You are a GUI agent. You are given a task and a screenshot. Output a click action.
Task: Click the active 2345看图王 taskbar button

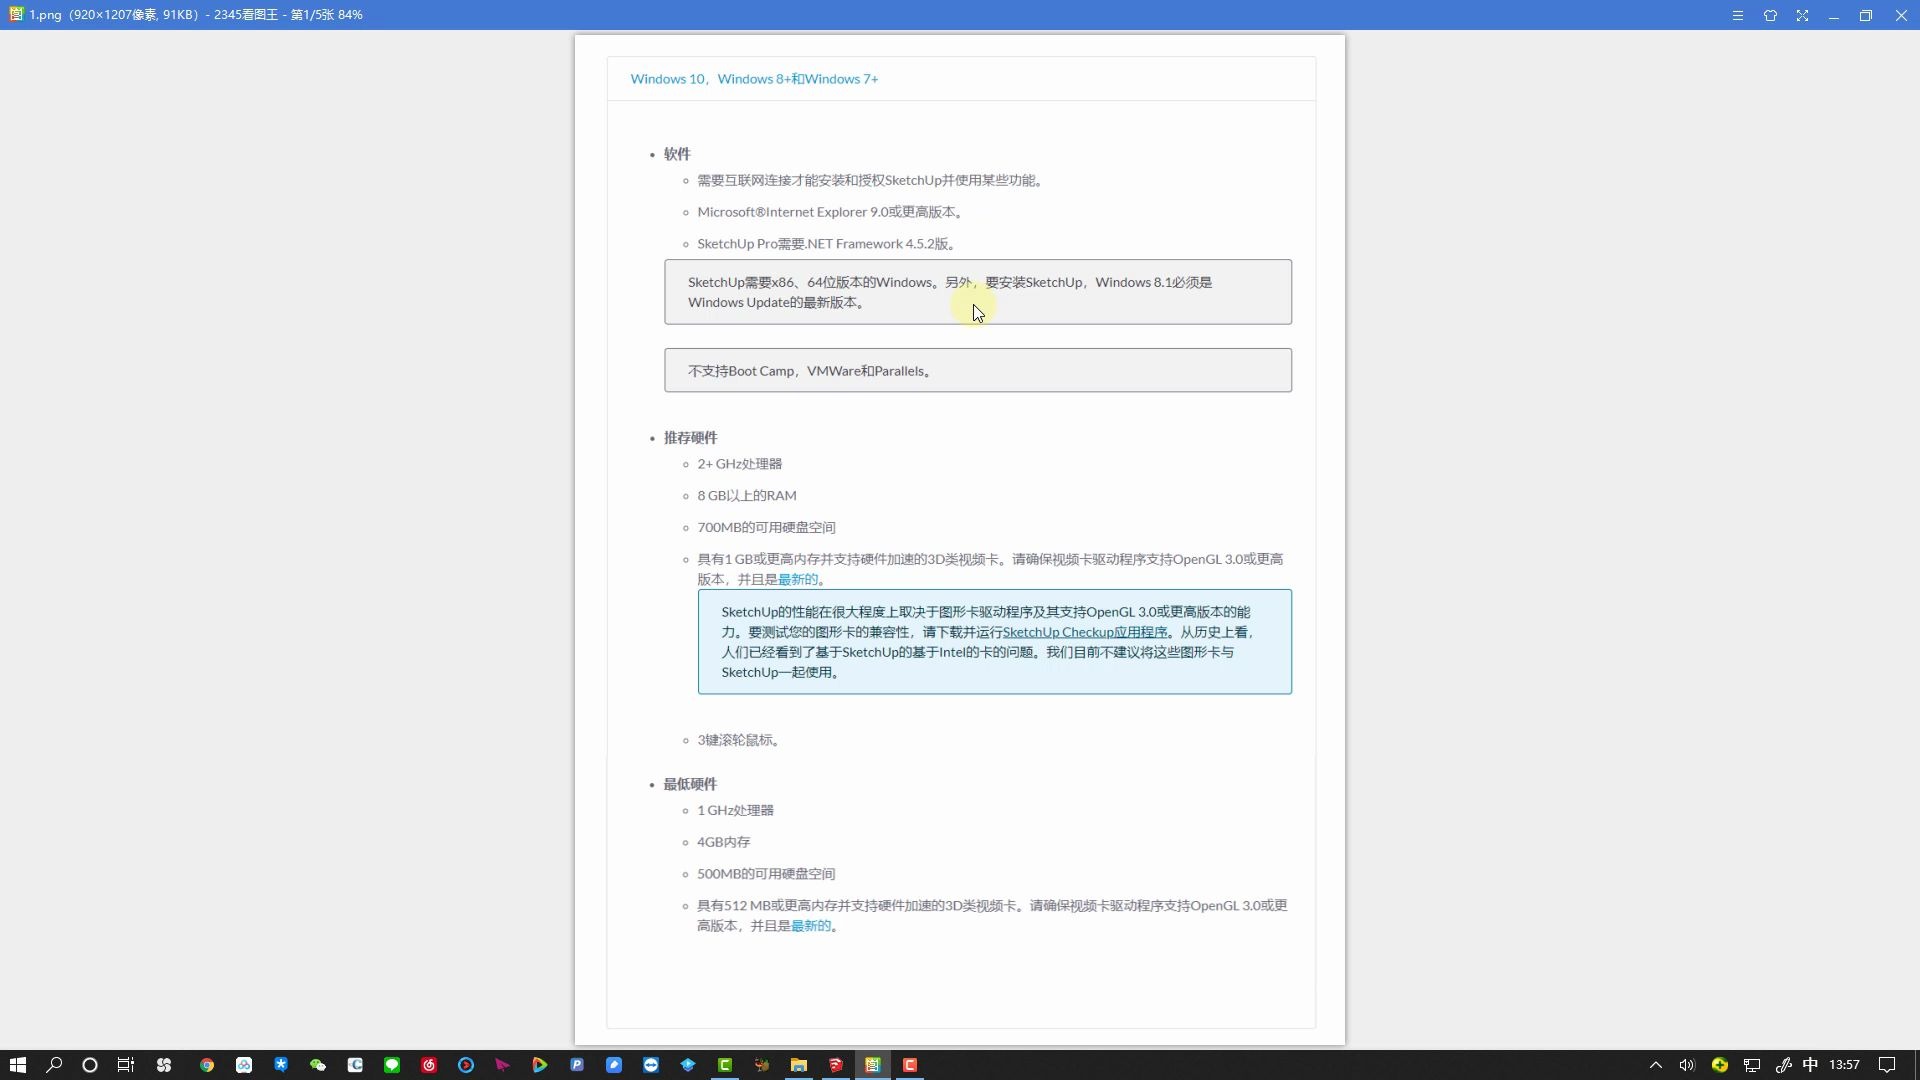[x=873, y=1065]
